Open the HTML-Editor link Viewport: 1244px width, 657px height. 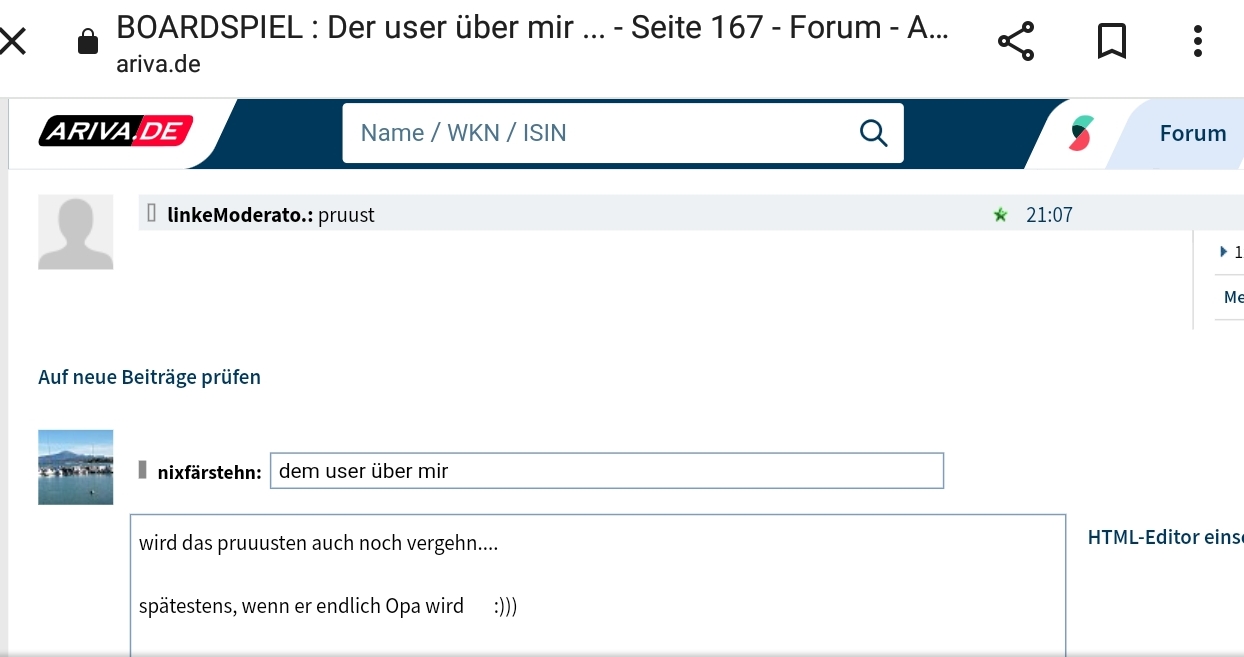pos(1164,537)
